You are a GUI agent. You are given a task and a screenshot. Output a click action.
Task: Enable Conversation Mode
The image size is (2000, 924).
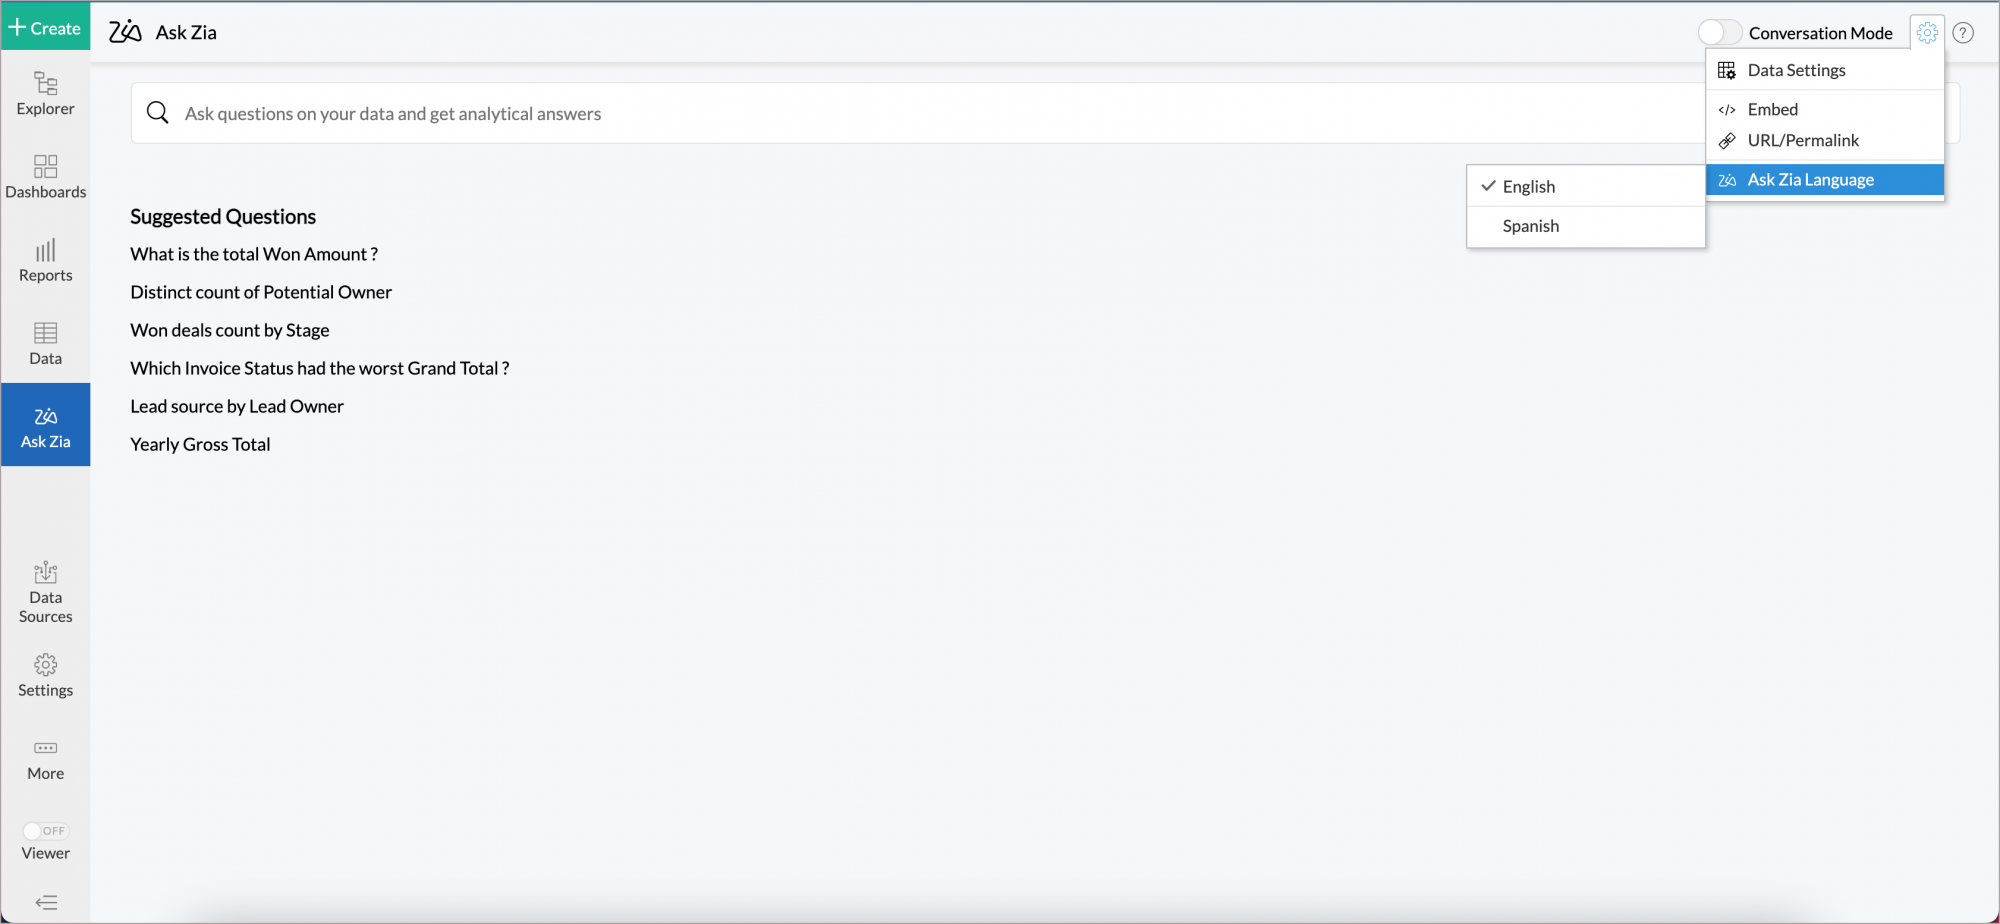(x=1719, y=32)
